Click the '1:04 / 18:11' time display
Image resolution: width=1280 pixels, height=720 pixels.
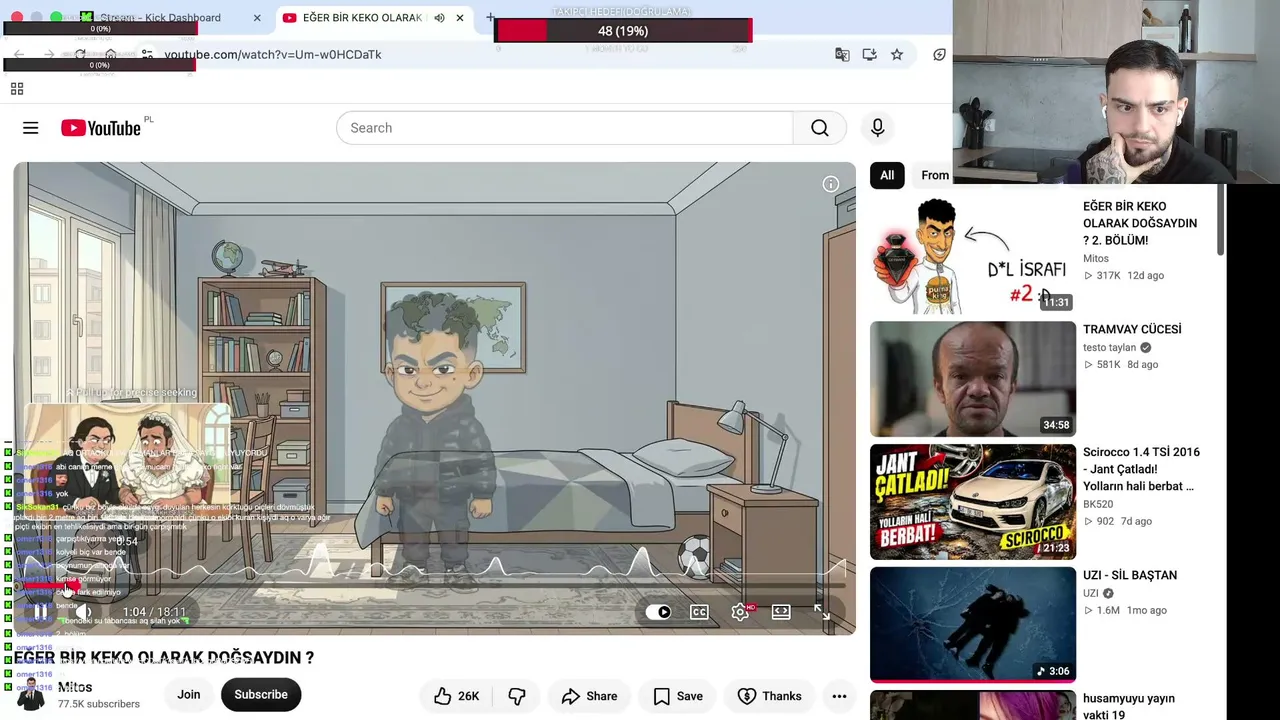coord(154,612)
